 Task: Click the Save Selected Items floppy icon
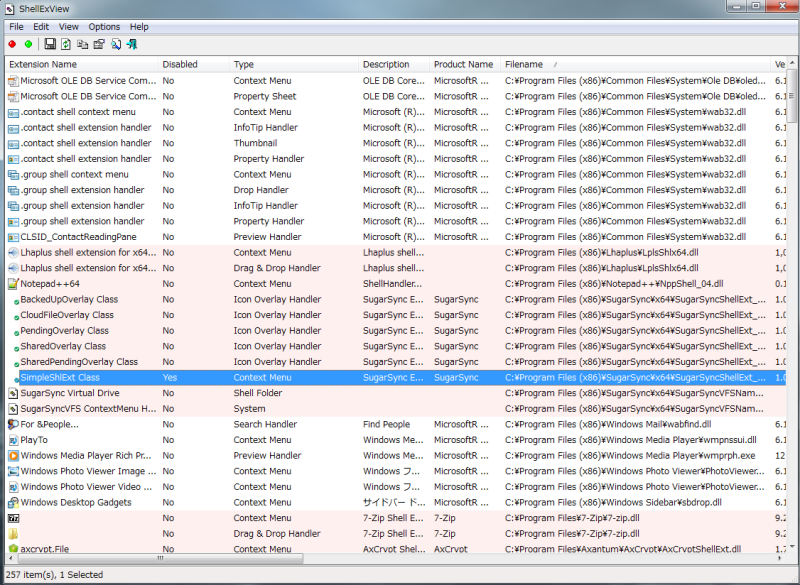(x=50, y=44)
